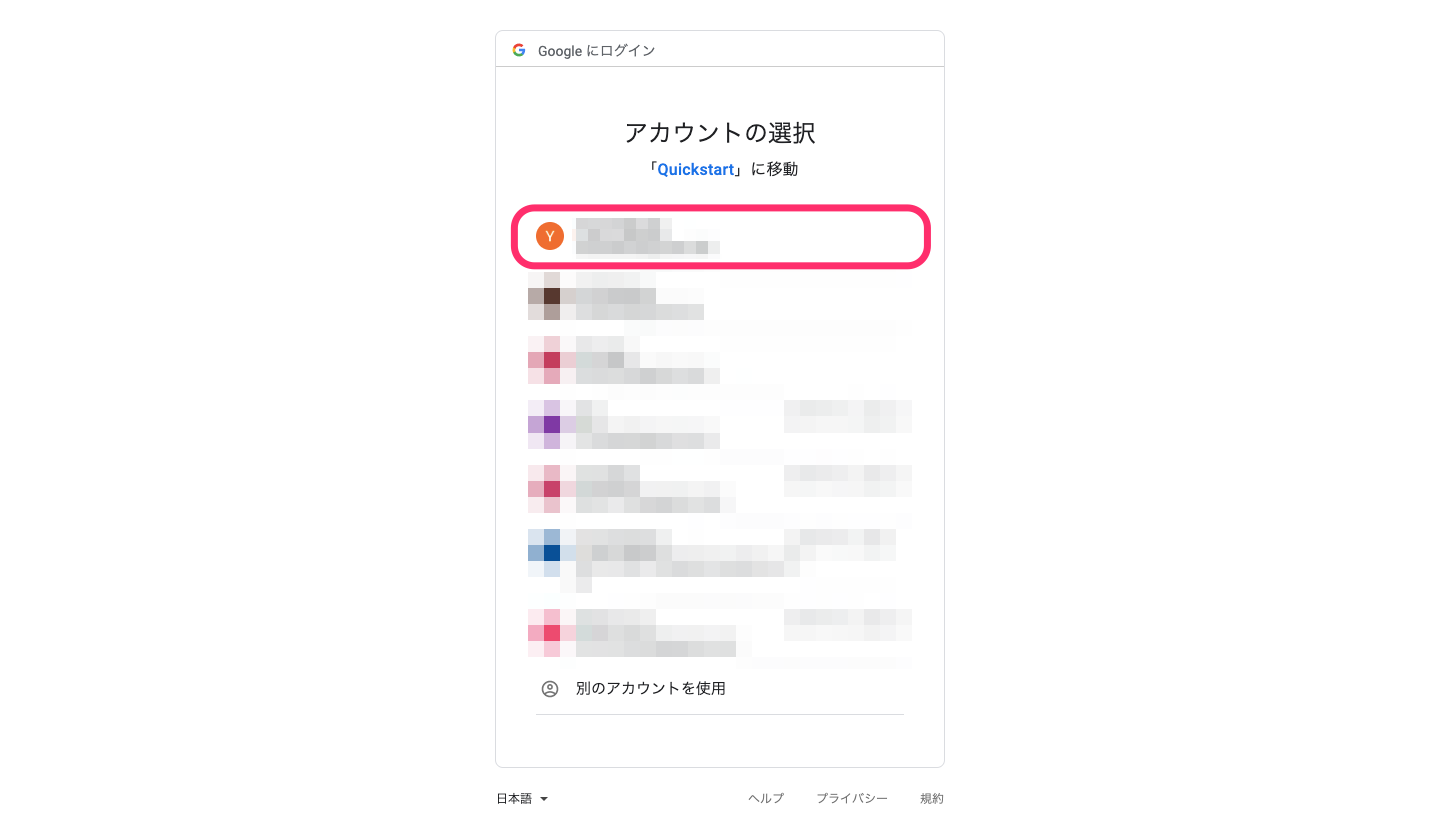Choose the third account's red avatar
This screenshot has height=833, width=1440.
click(551, 360)
